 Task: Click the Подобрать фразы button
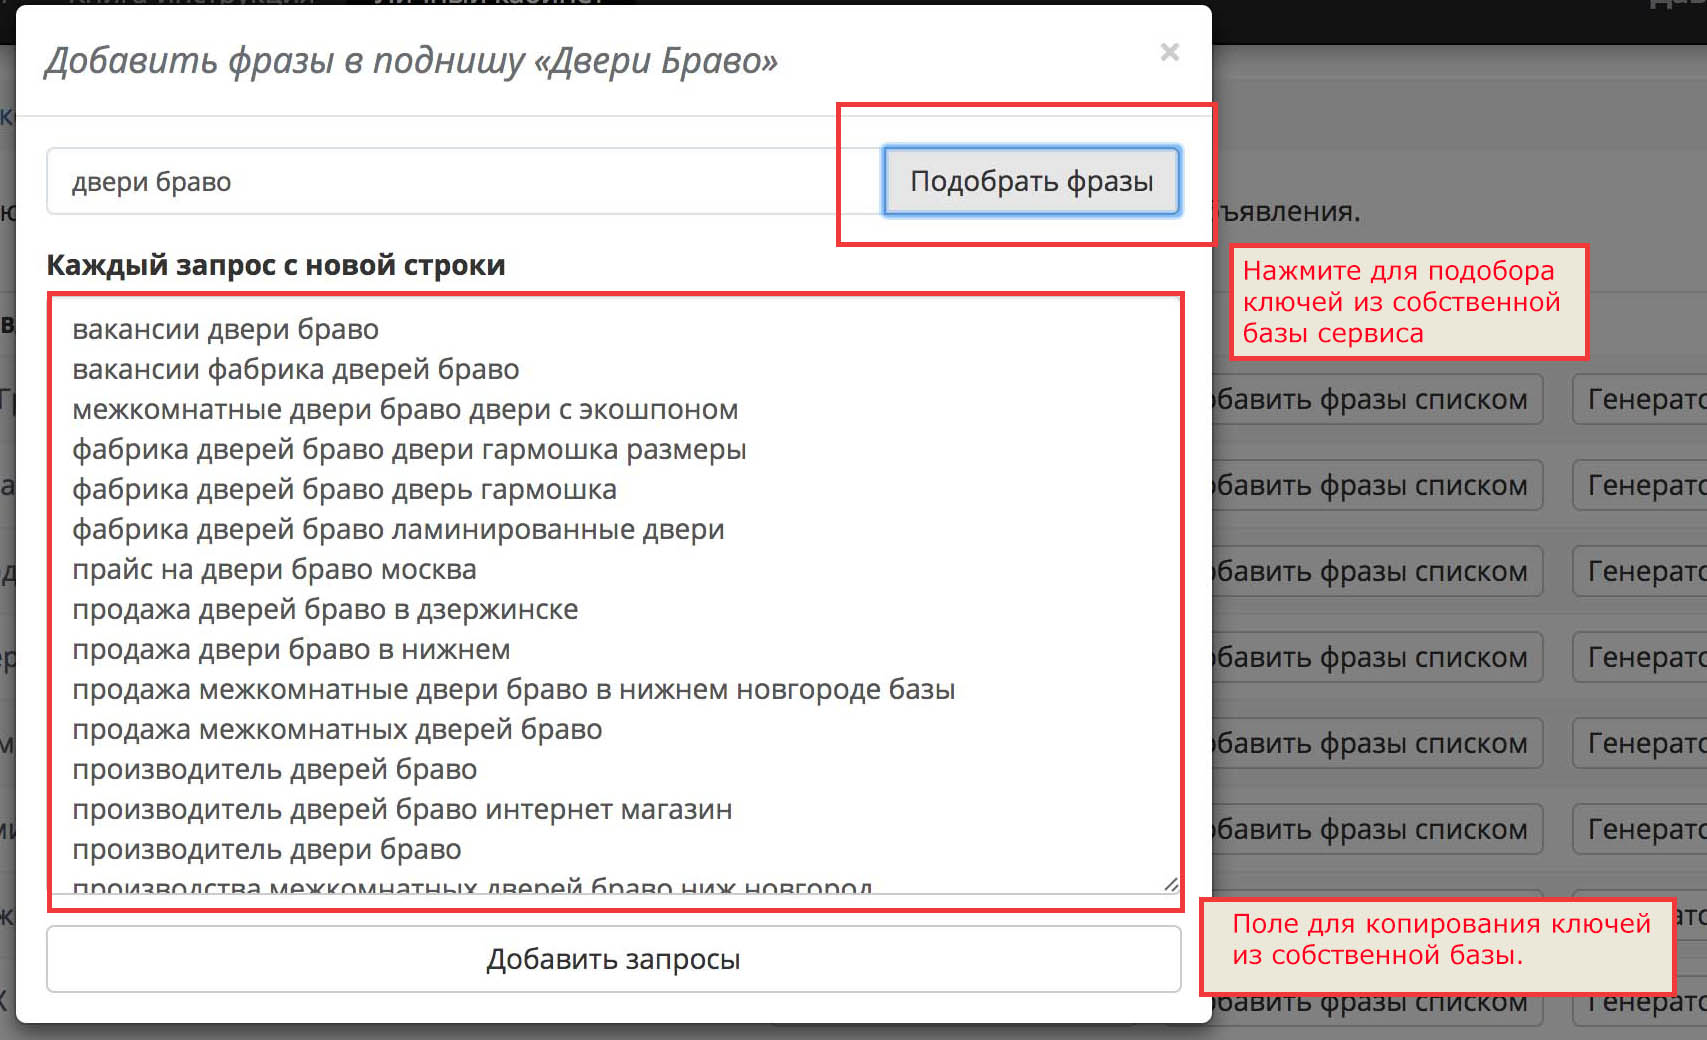click(x=1031, y=181)
